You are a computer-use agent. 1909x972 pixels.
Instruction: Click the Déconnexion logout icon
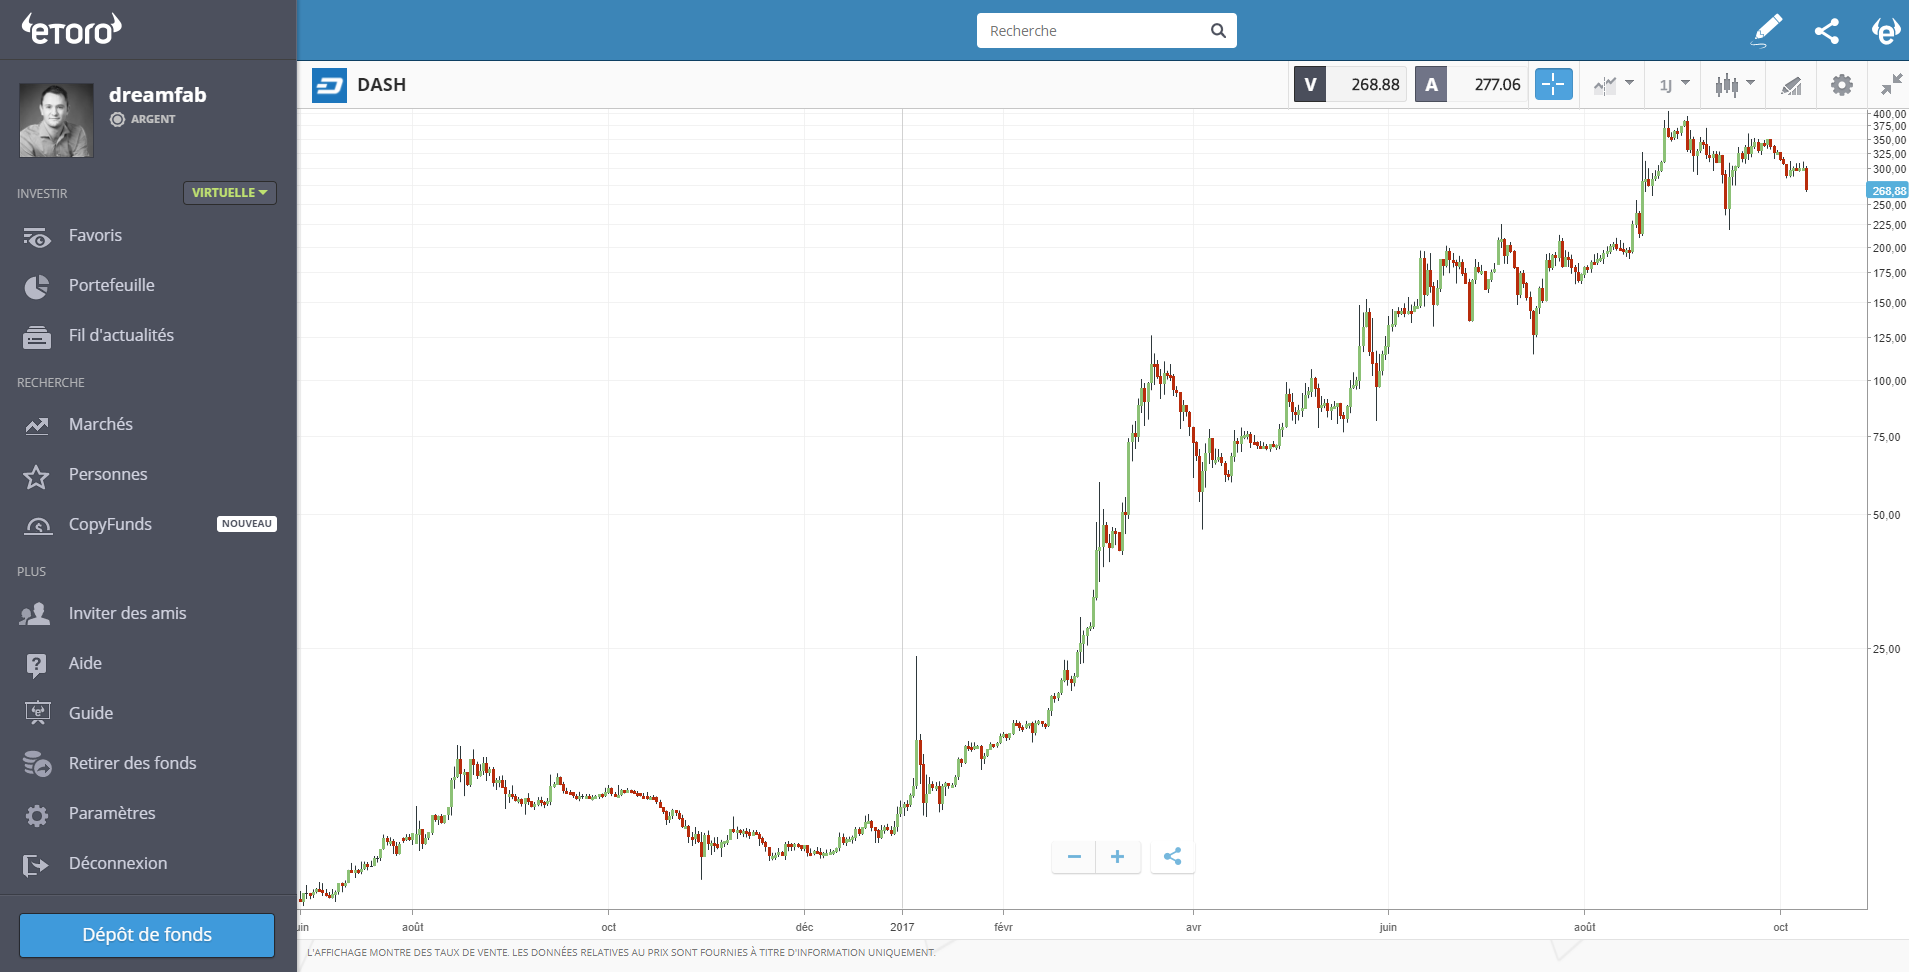[x=36, y=865]
